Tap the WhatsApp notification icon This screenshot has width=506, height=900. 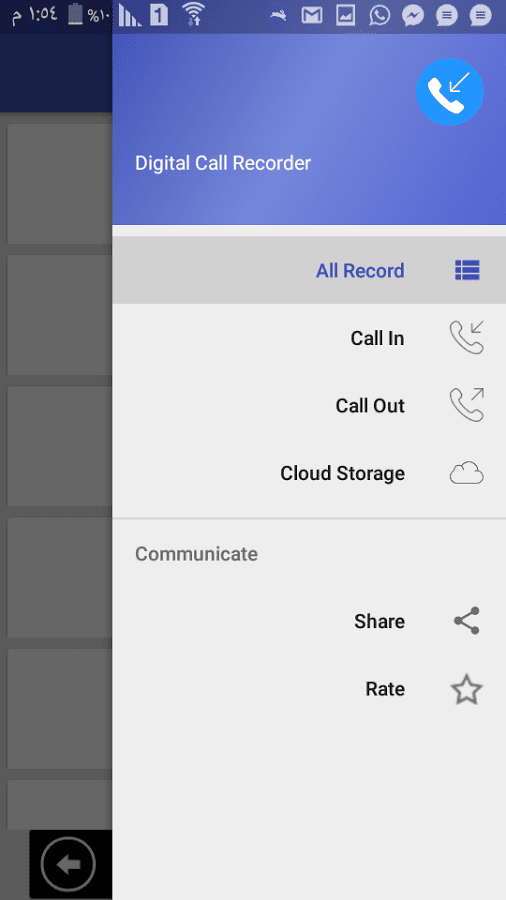[379, 15]
